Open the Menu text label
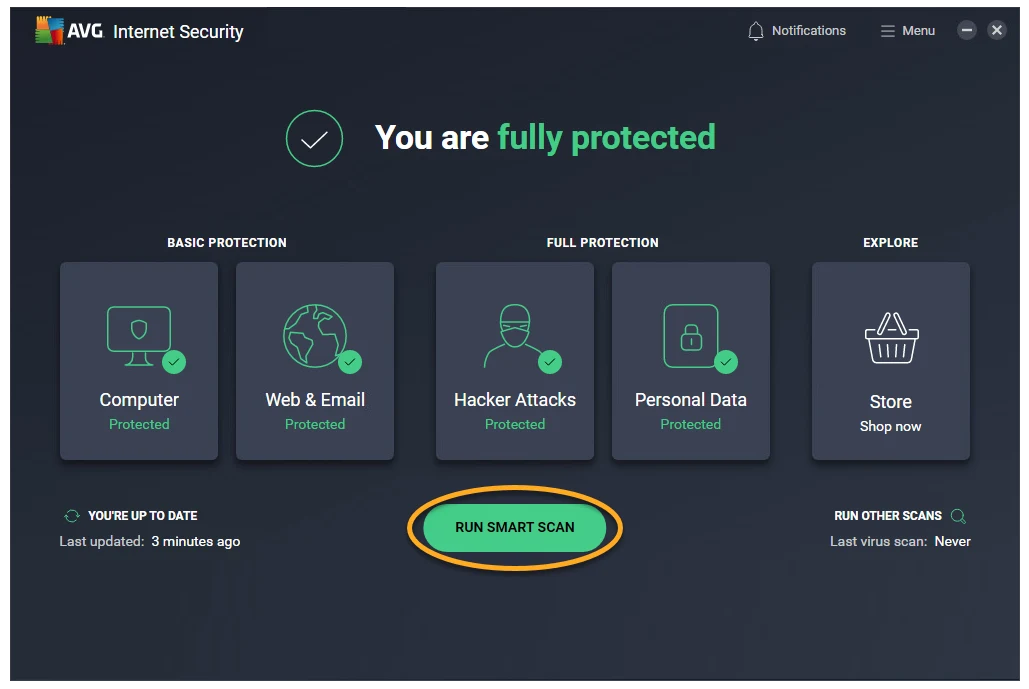Viewport: 1029px width, 689px height. 918,31
